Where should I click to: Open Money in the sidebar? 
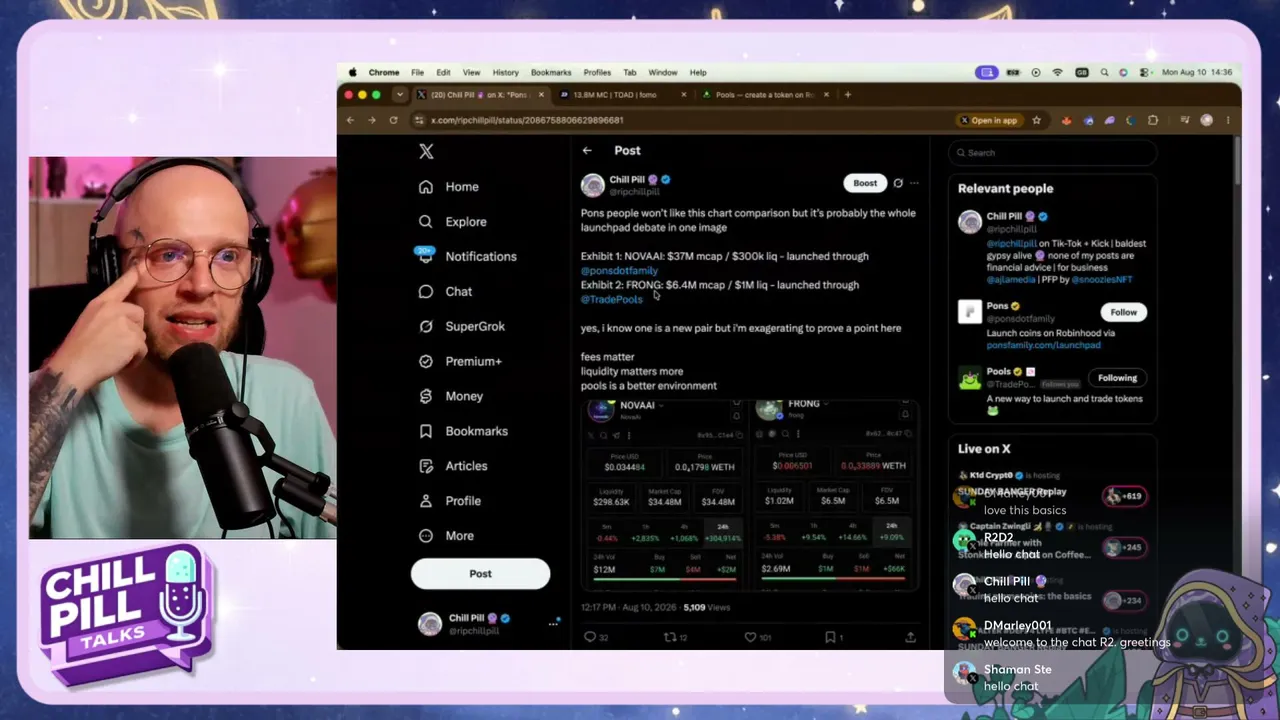tap(451, 396)
